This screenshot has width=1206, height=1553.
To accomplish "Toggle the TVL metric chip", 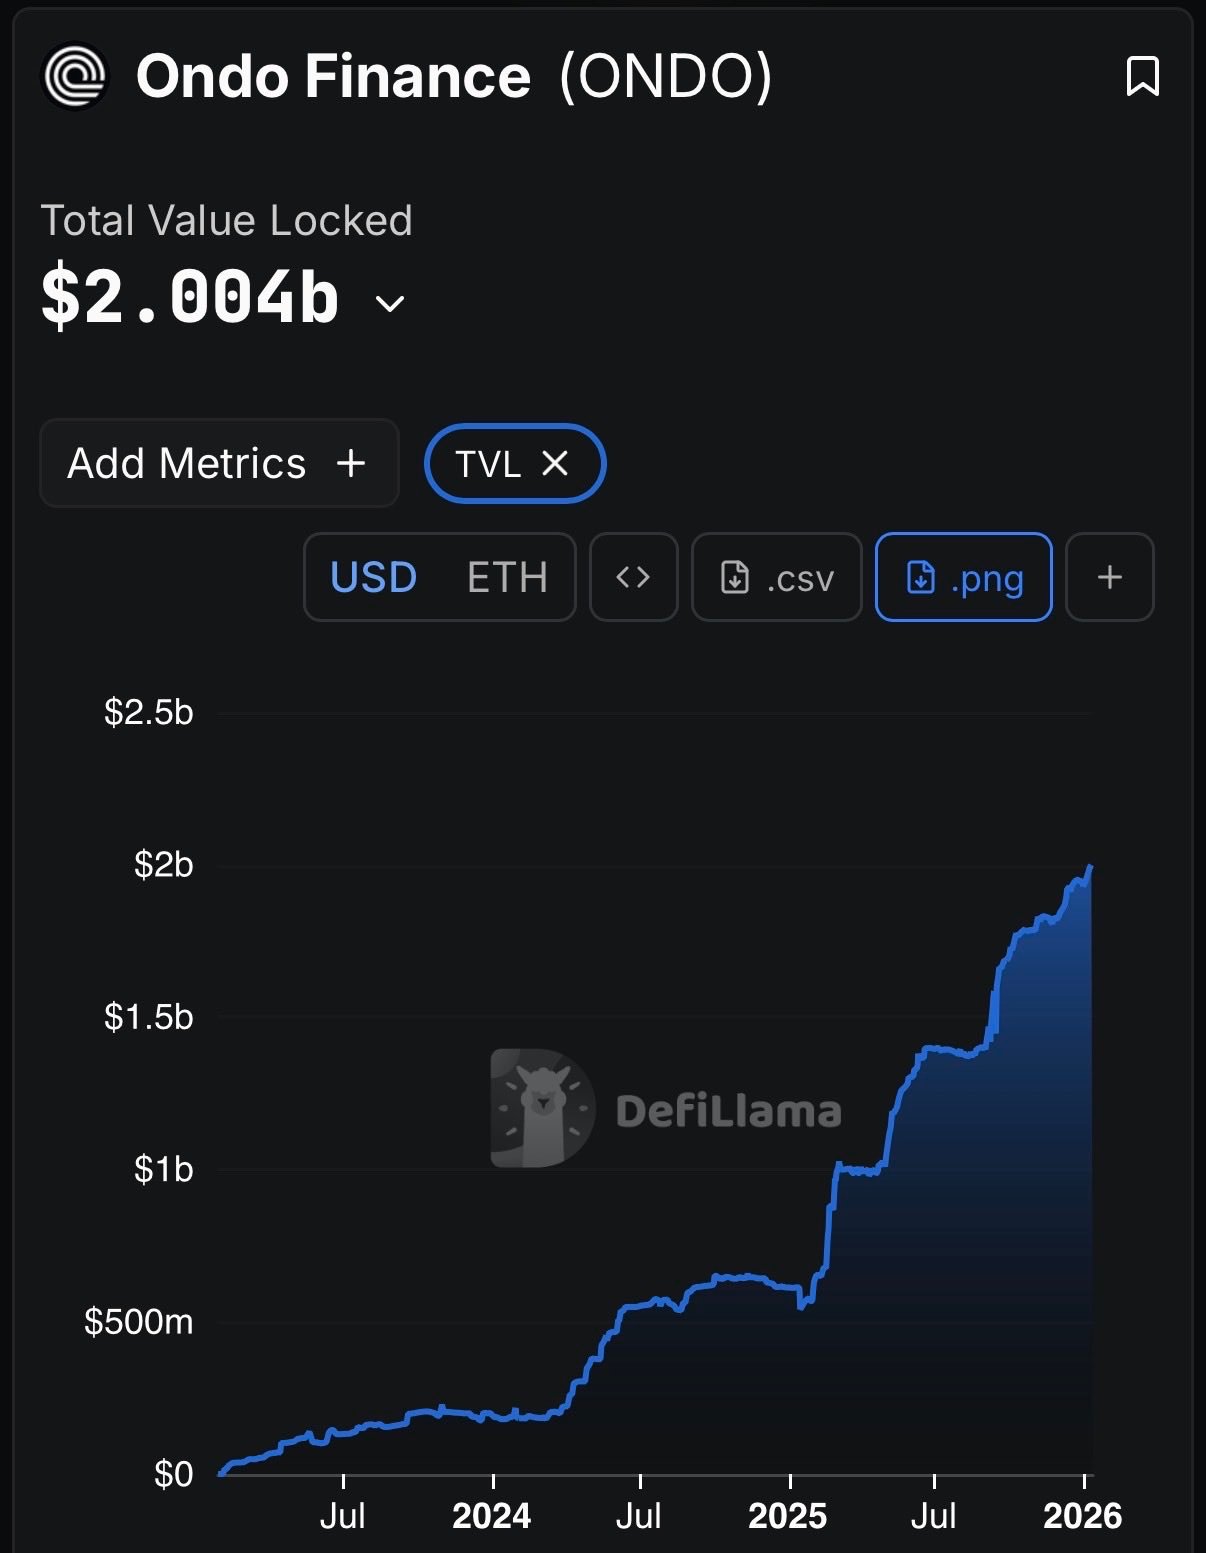I will 488,463.
